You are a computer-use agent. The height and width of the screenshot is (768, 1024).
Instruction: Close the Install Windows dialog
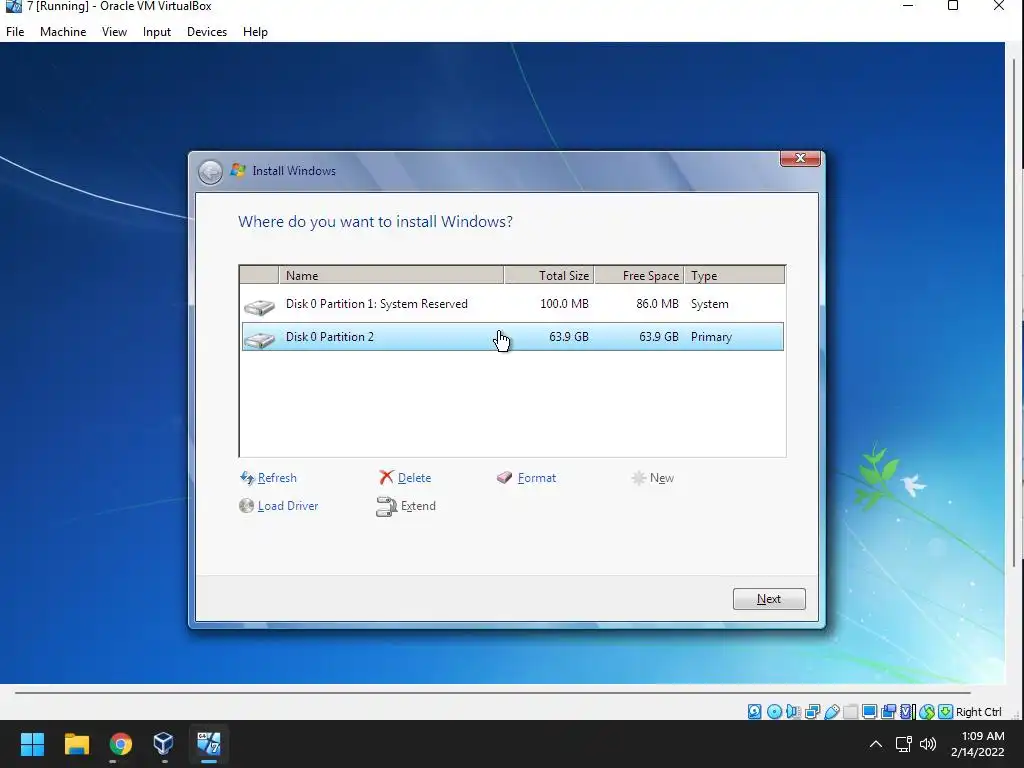coord(800,158)
